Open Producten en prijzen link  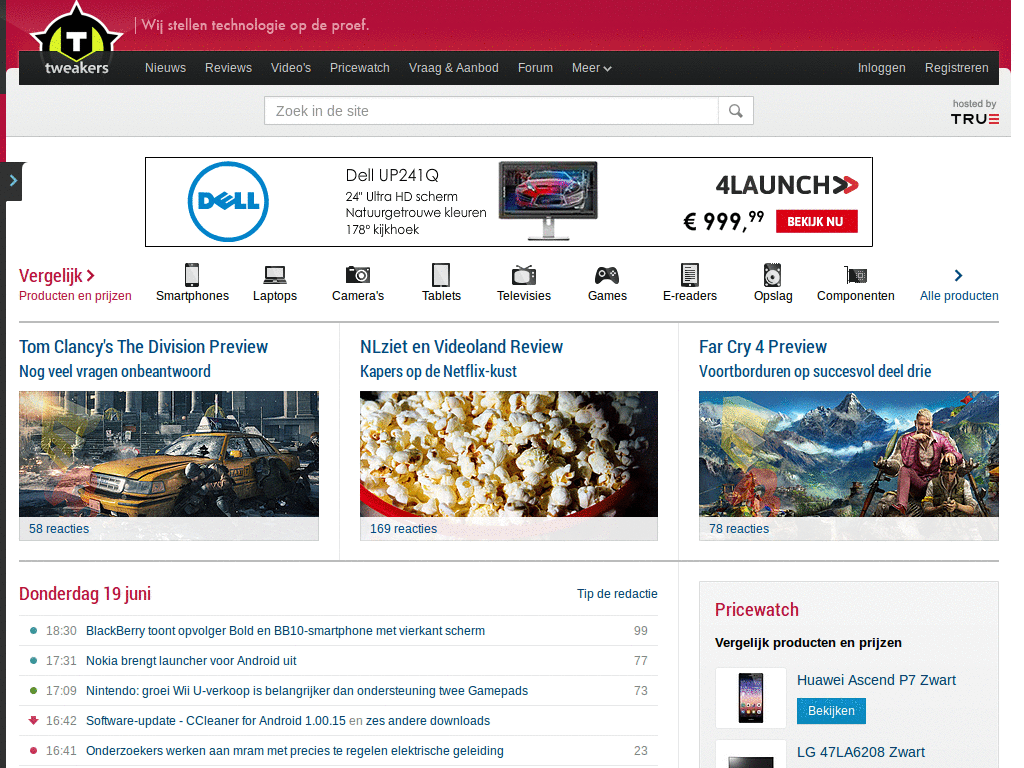click(x=75, y=296)
